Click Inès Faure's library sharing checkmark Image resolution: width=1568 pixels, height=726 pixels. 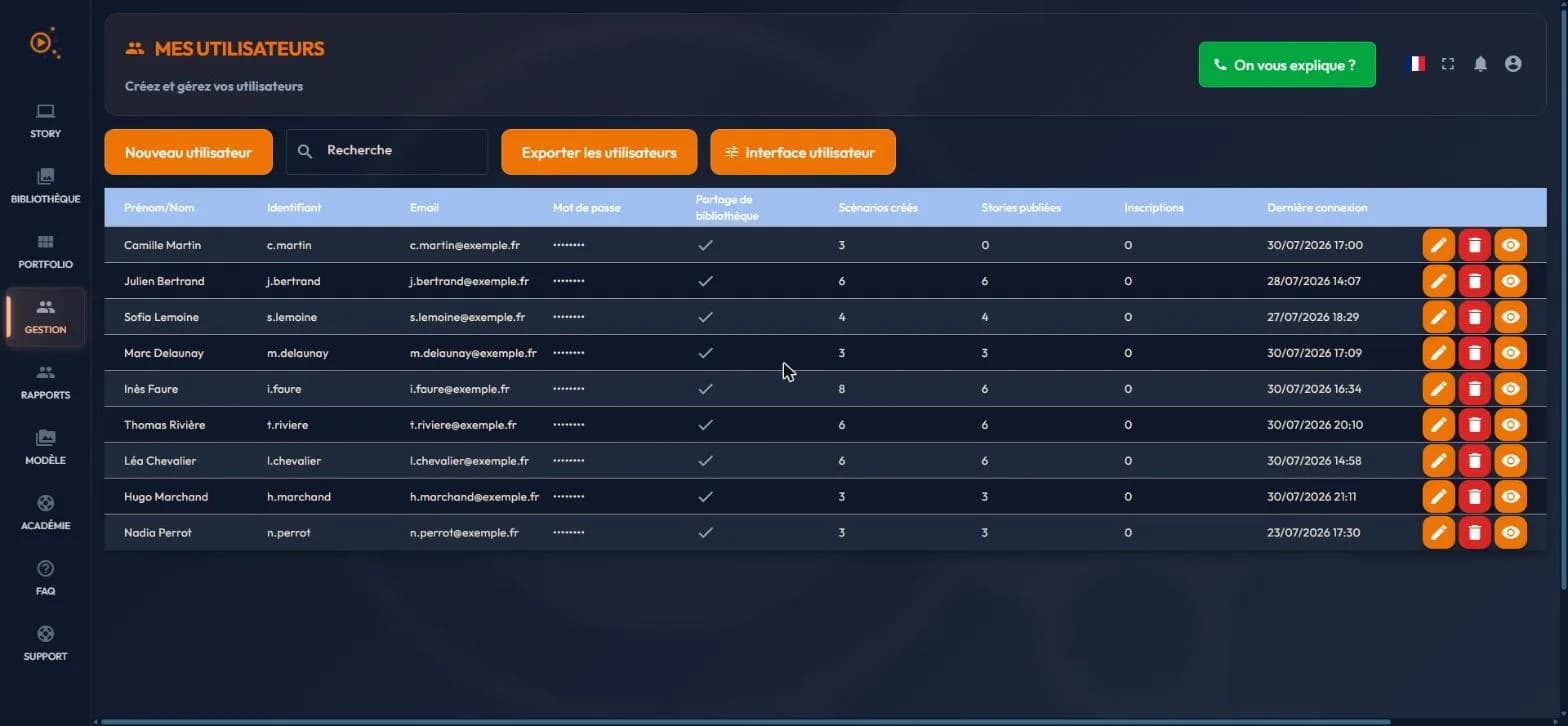705,389
